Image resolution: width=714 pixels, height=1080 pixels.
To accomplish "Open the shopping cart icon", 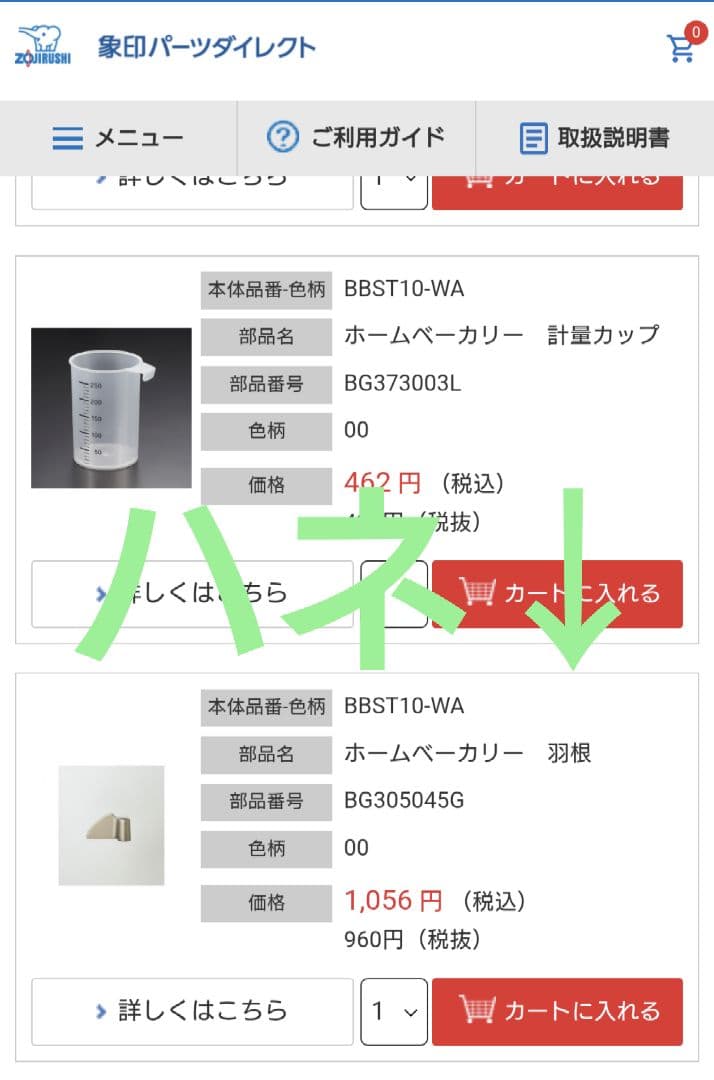I will [681, 49].
